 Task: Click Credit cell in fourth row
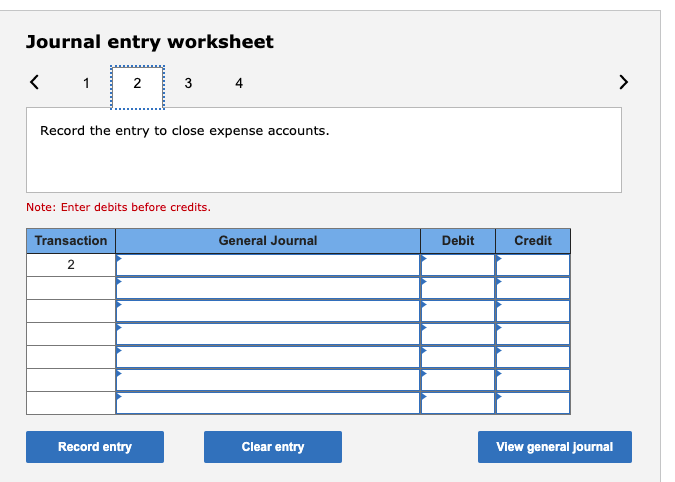pyautogui.click(x=533, y=334)
